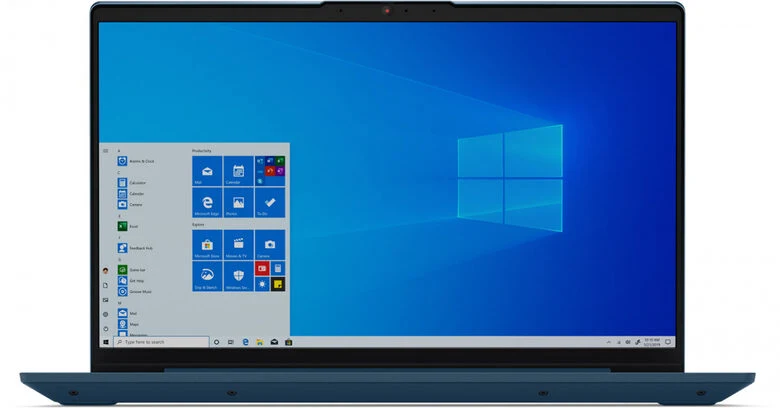The width and height of the screenshot is (780, 408).
Task: Click the network icon in system tray
Action: (619, 342)
